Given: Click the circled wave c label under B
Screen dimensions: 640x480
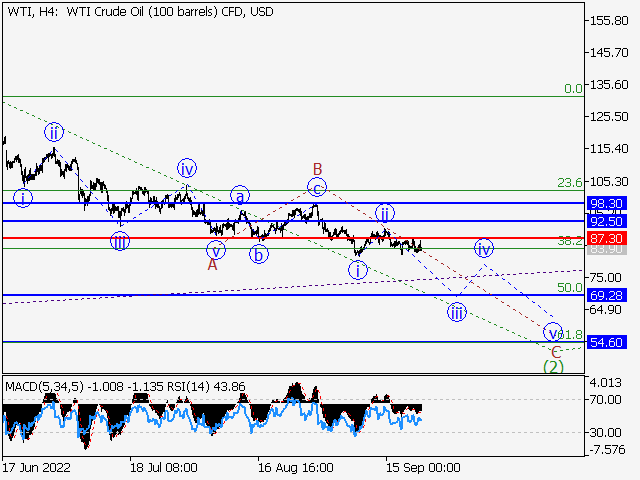Looking at the screenshot, I should click(x=317, y=187).
